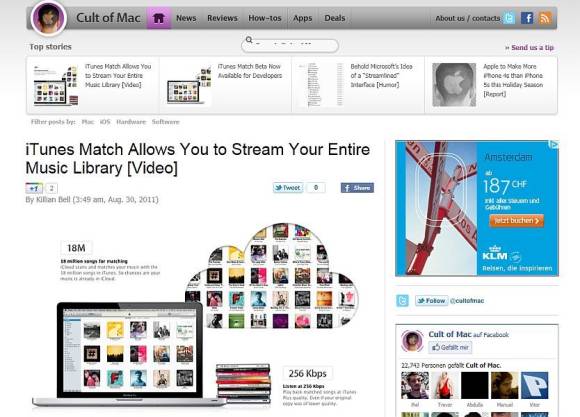Click Jetzt buchen on KLM ad
This screenshot has width=580, height=417.
pyautogui.click(x=516, y=221)
